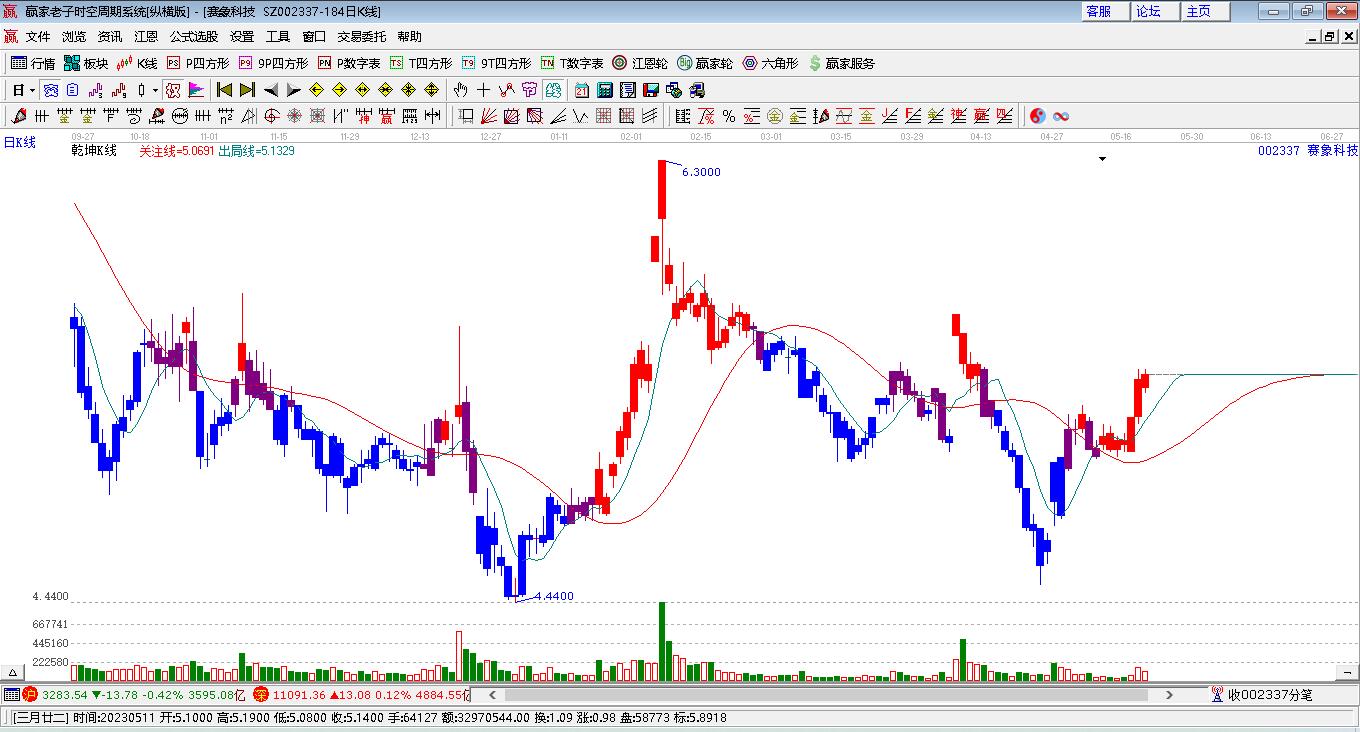
Task: Click the small table icon in status bar
Action: pyautogui.click(x=11, y=695)
